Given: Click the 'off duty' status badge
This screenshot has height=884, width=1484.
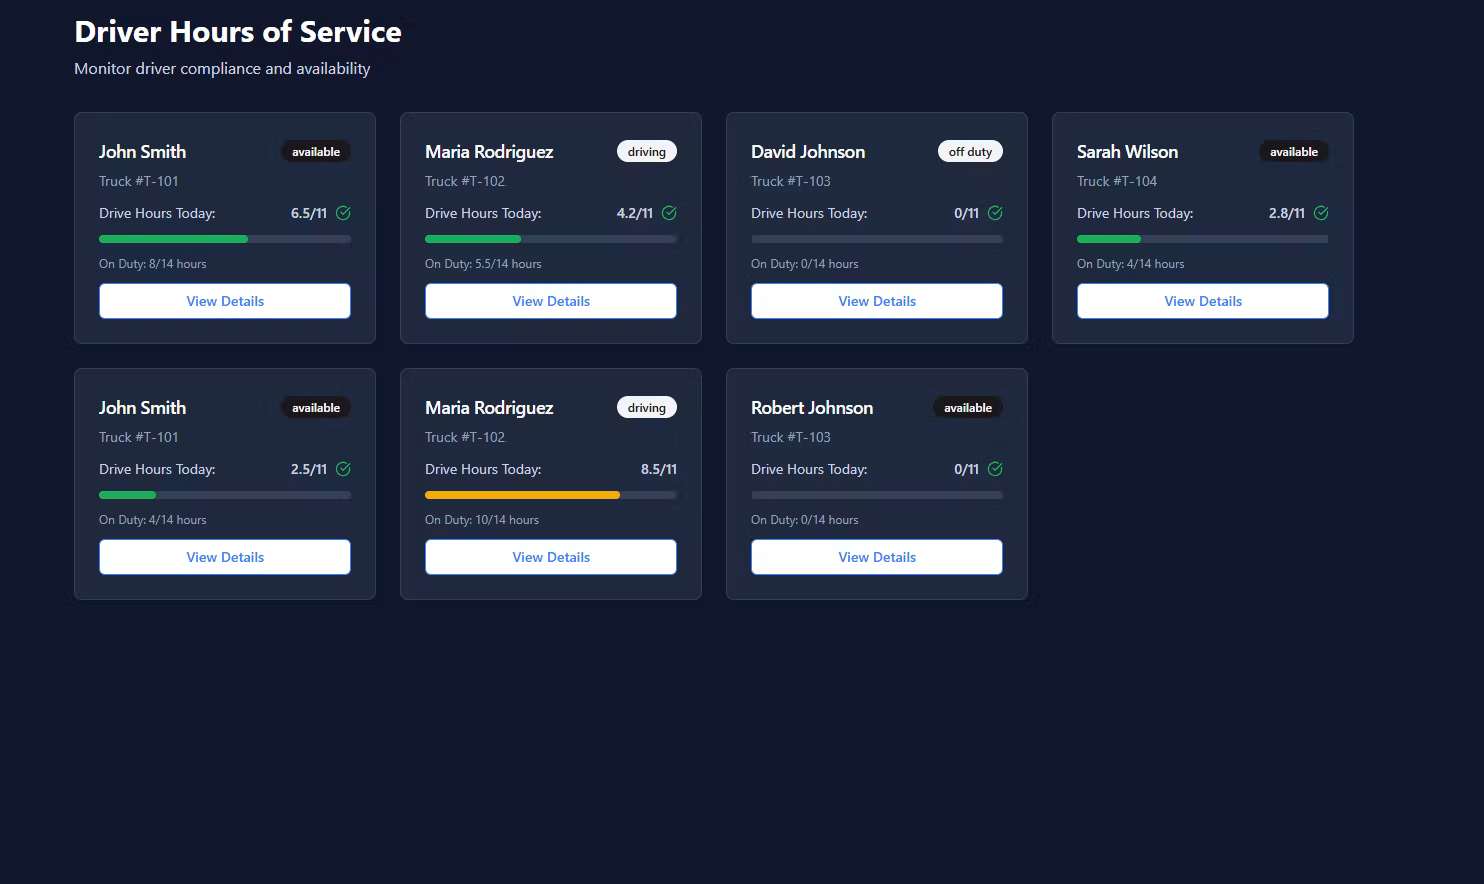Looking at the screenshot, I should pos(970,152).
